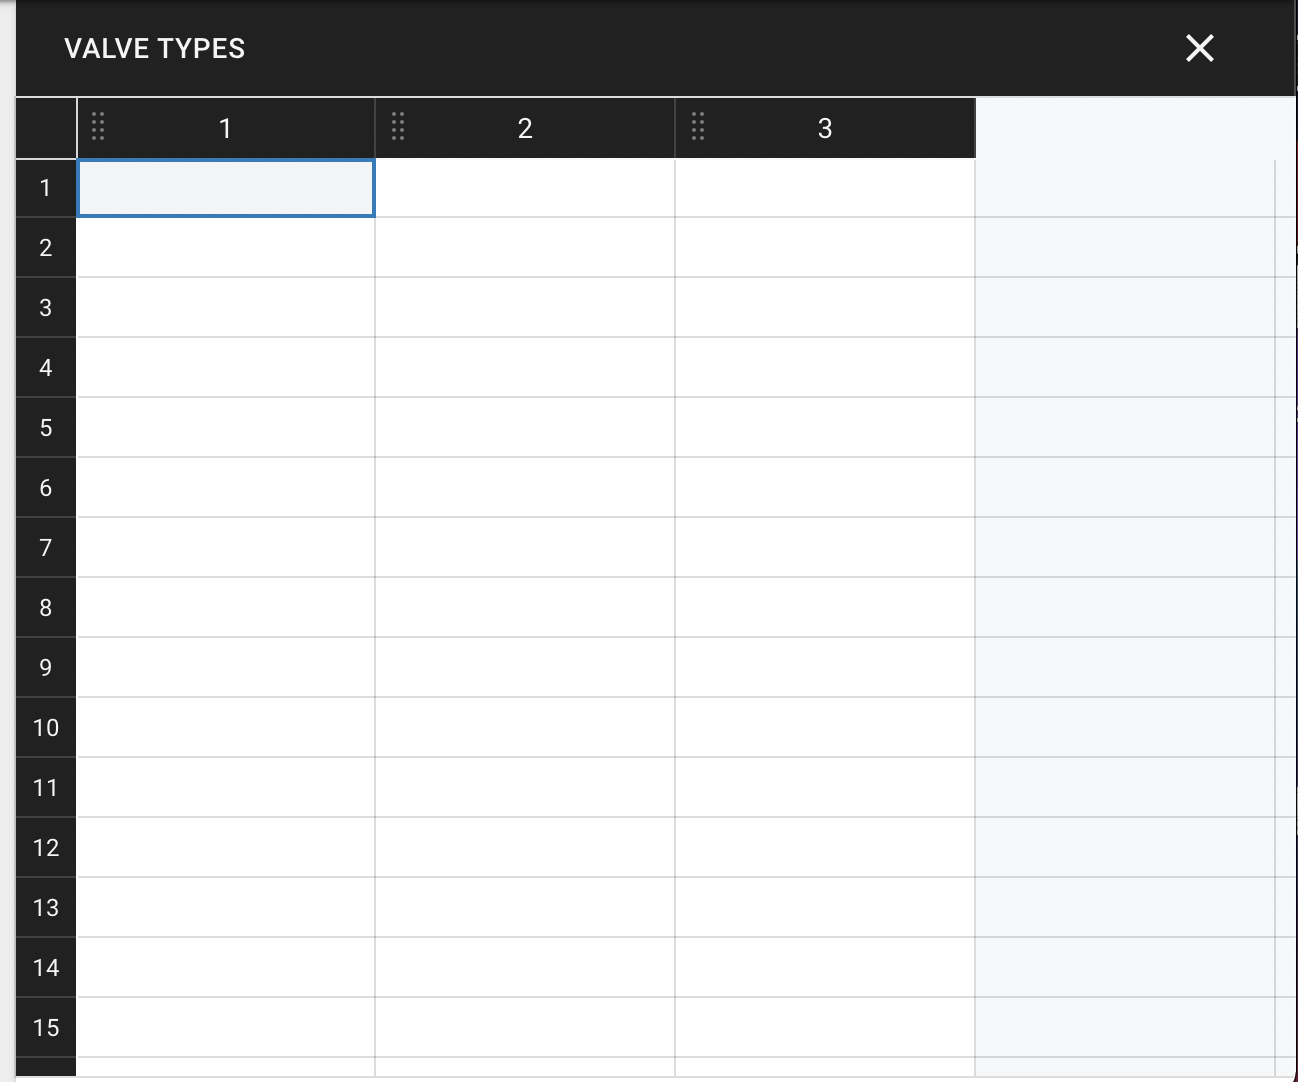This screenshot has height=1082, width=1298.
Task: Click the X icon to close VALVE TYPES dialog
Action: coord(1199,48)
